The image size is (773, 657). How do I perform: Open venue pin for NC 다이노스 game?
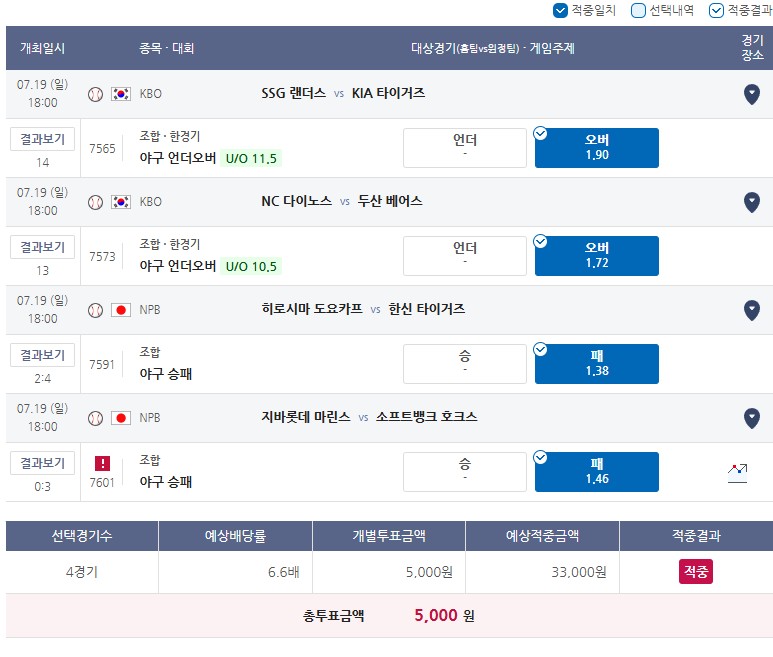(x=751, y=202)
